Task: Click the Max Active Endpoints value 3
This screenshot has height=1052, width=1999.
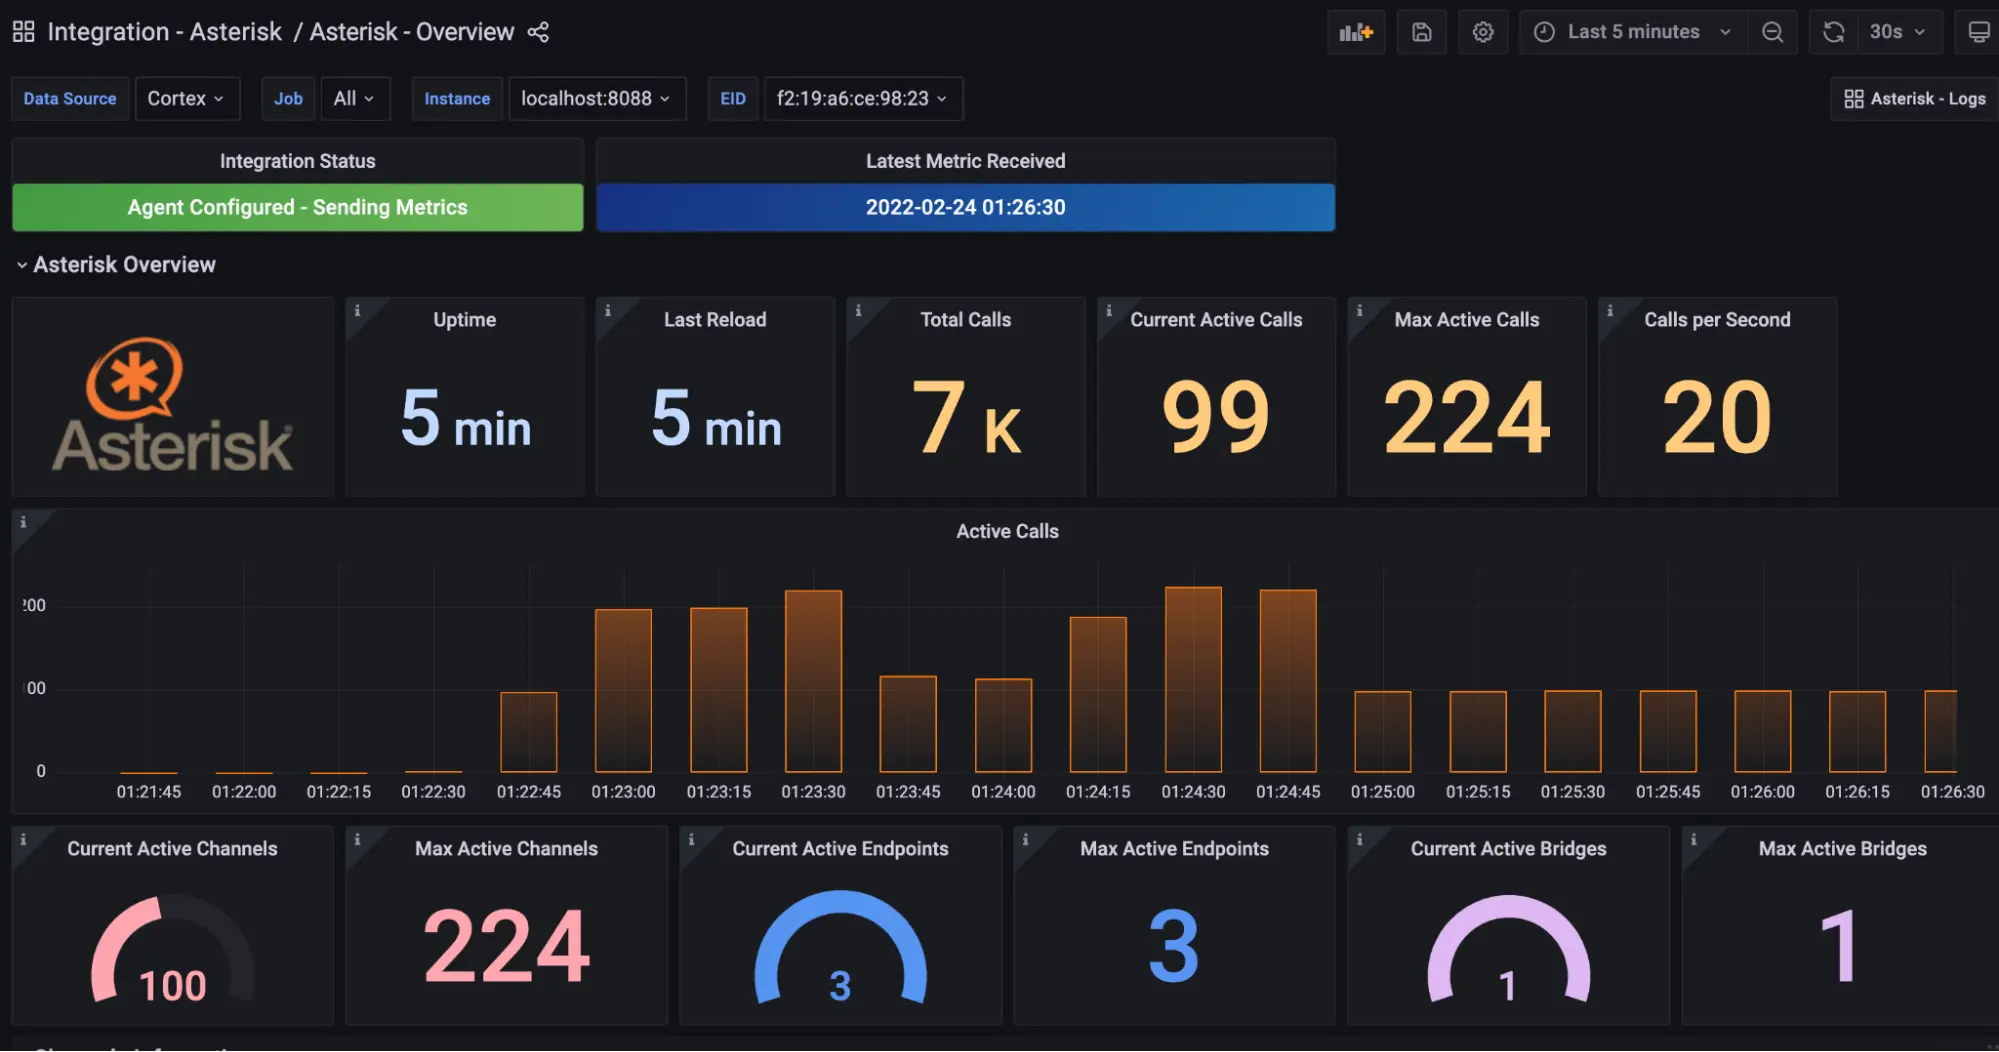Action: [1174, 946]
